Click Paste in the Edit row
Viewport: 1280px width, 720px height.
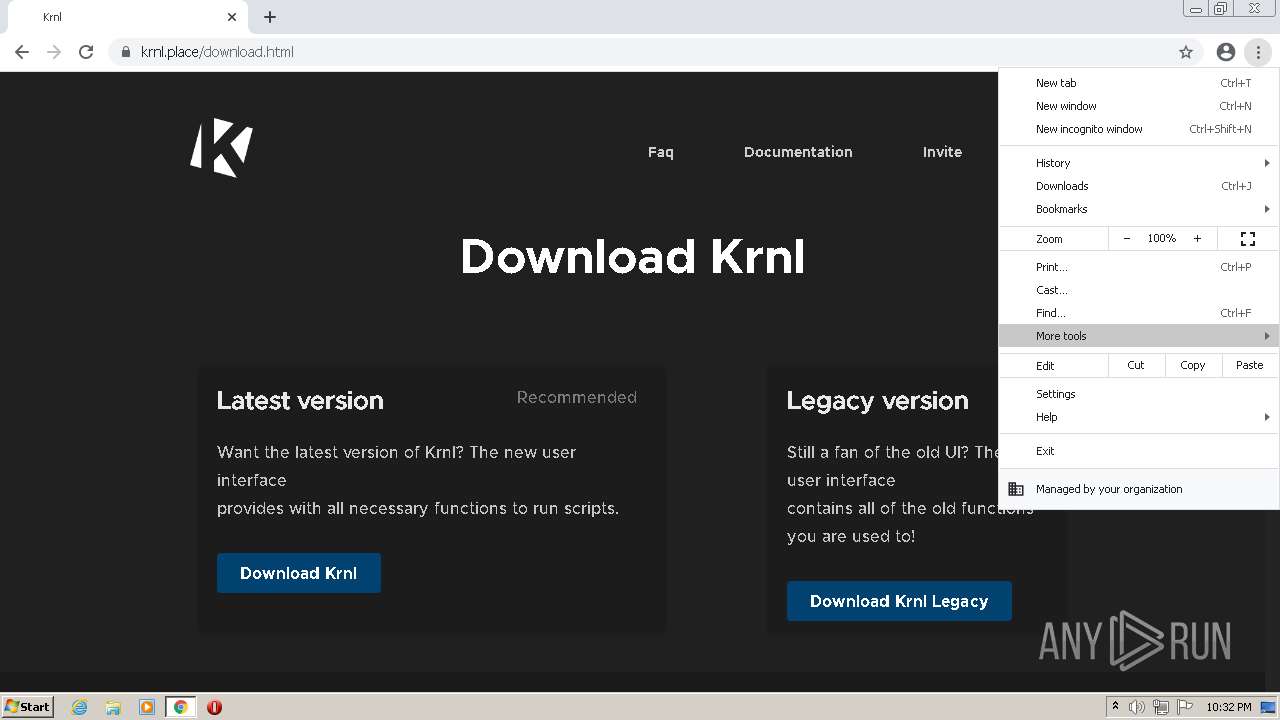1250,365
